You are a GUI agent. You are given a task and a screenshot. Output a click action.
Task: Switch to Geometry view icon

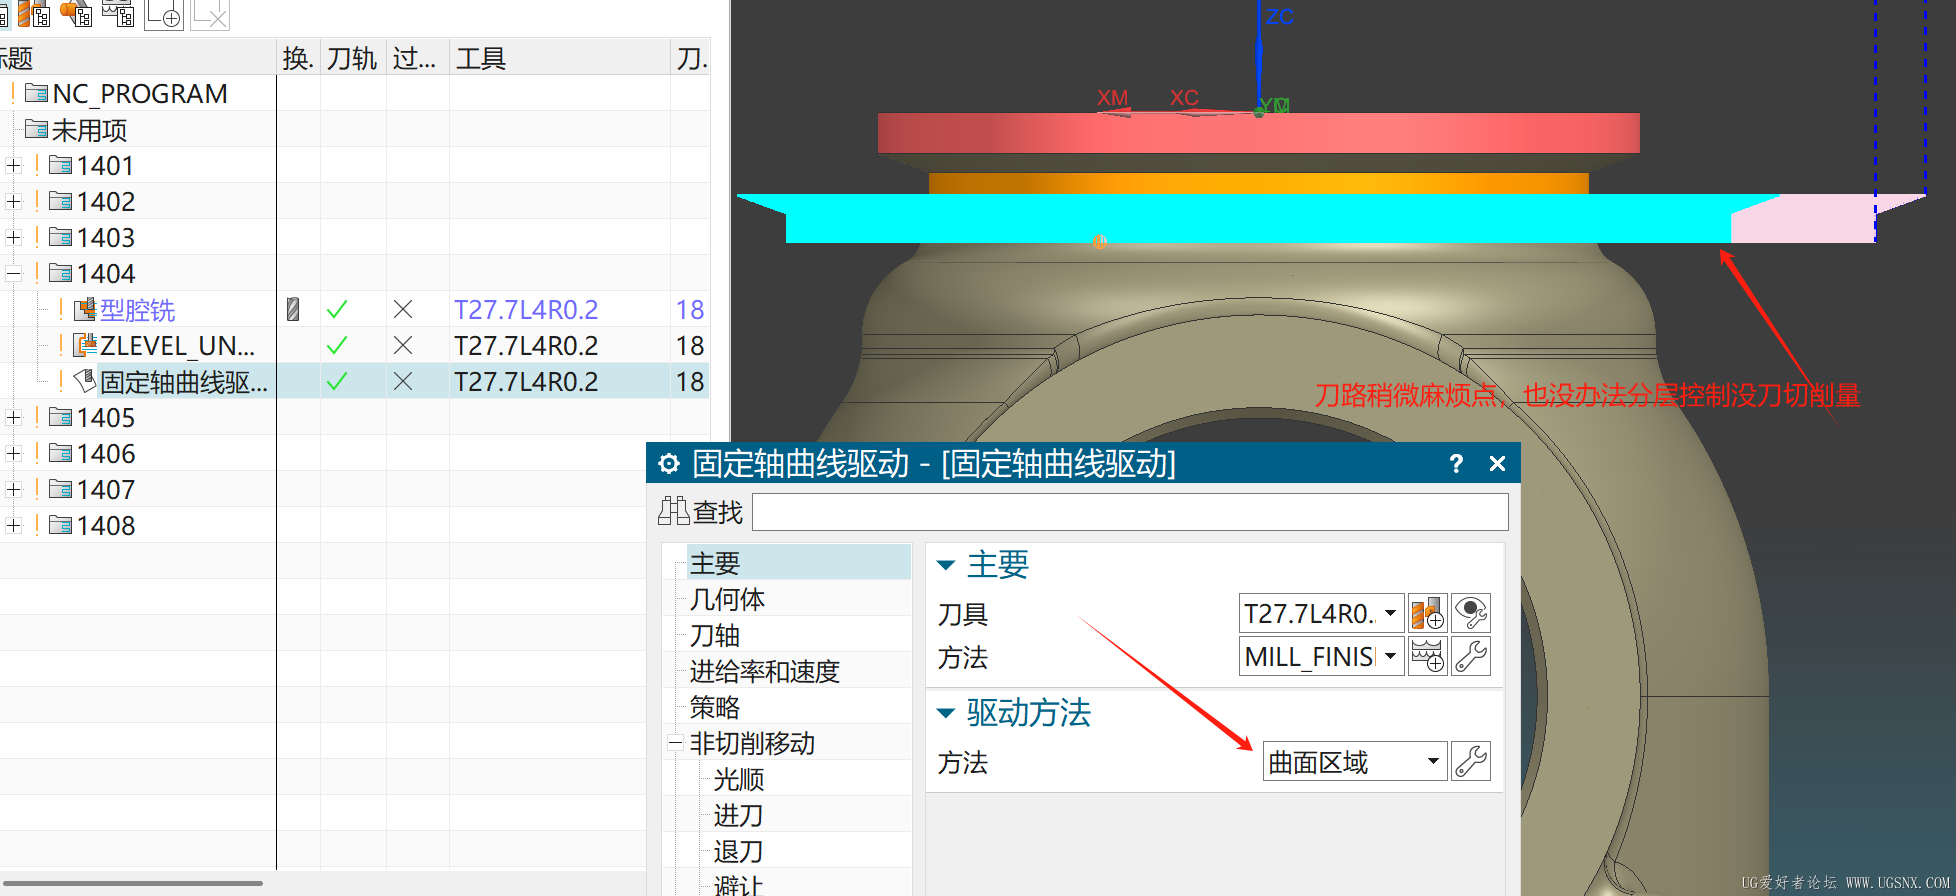pyautogui.click(x=76, y=14)
